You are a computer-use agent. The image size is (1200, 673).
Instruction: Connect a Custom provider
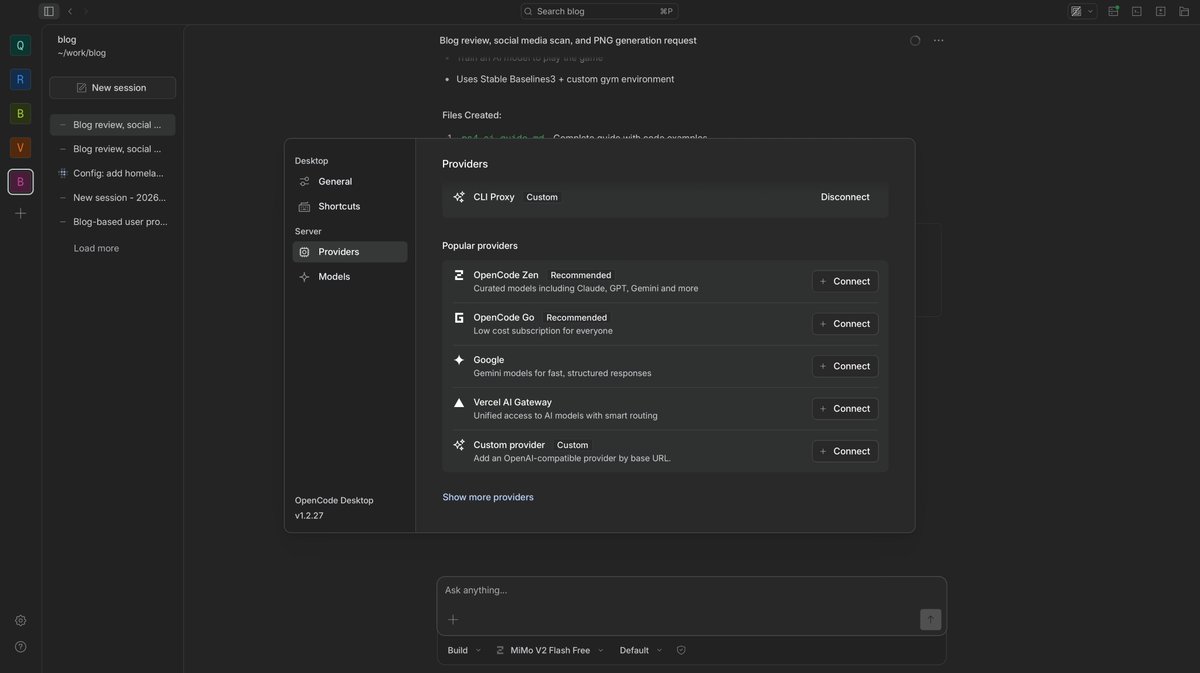point(845,451)
